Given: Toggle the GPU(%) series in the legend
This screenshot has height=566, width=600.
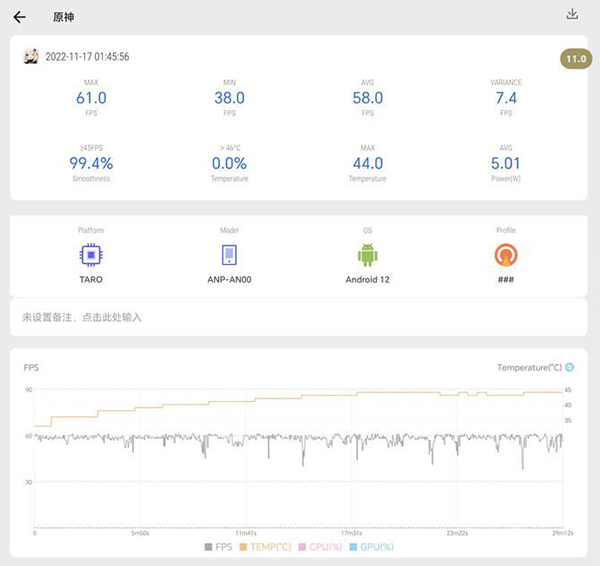Looking at the screenshot, I should [371, 547].
